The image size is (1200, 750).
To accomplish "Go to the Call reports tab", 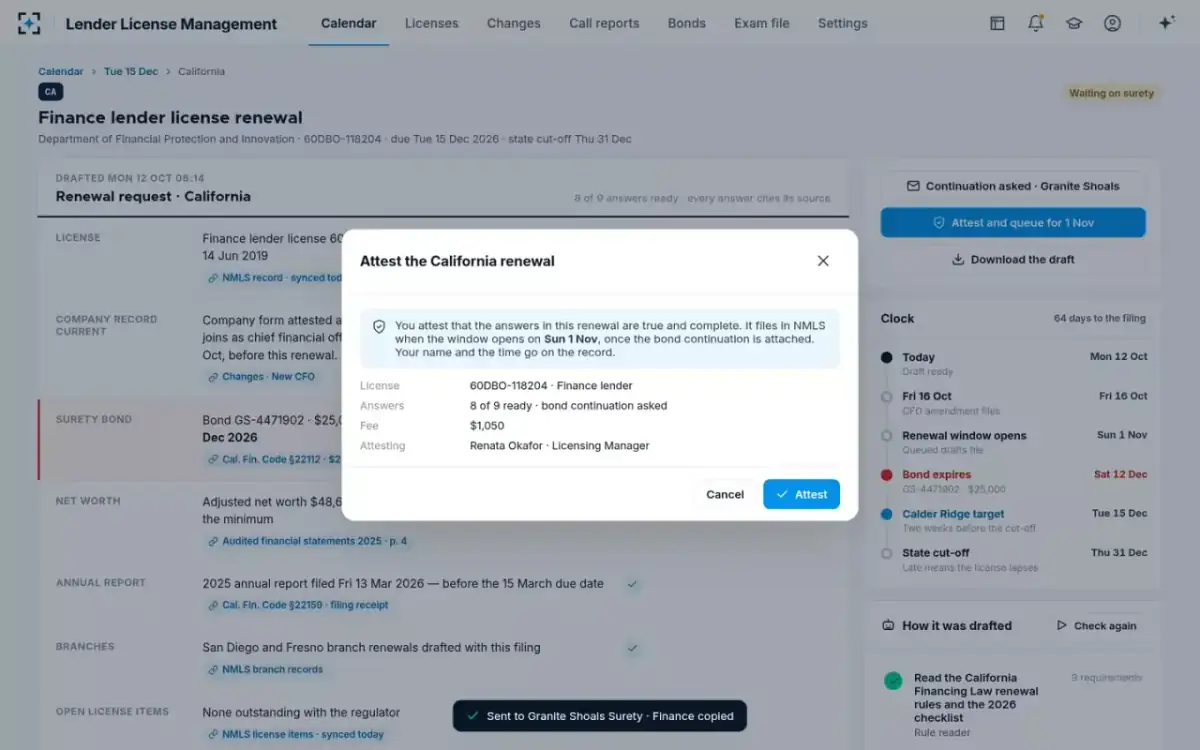I will [x=604, y=23].
